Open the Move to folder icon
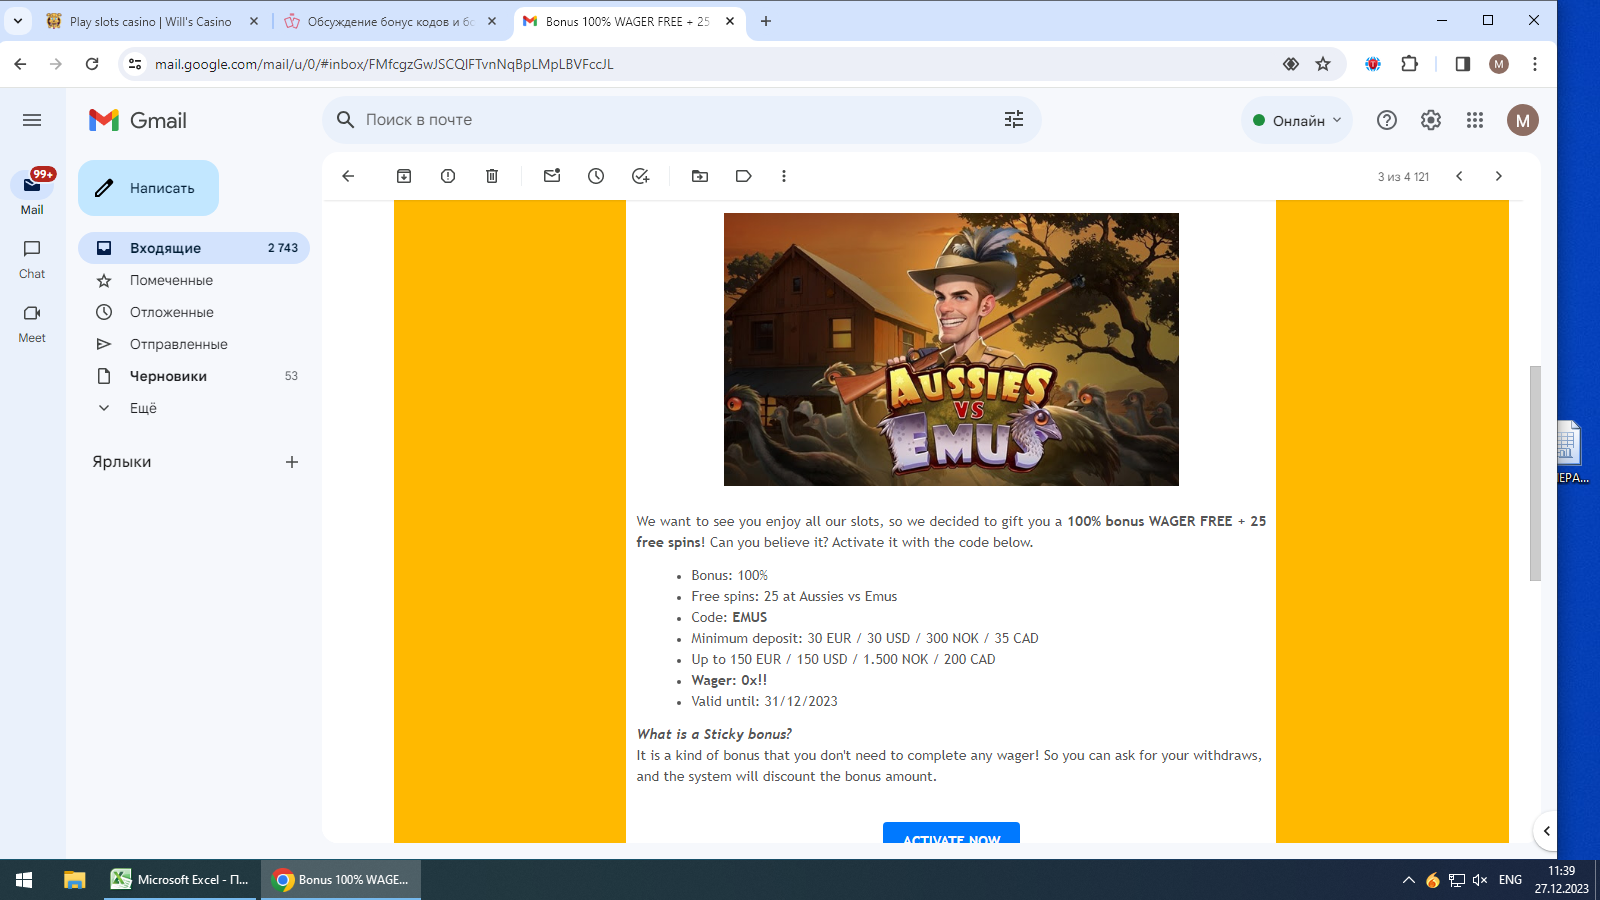 pyautogui.click(x=700, y=176)
